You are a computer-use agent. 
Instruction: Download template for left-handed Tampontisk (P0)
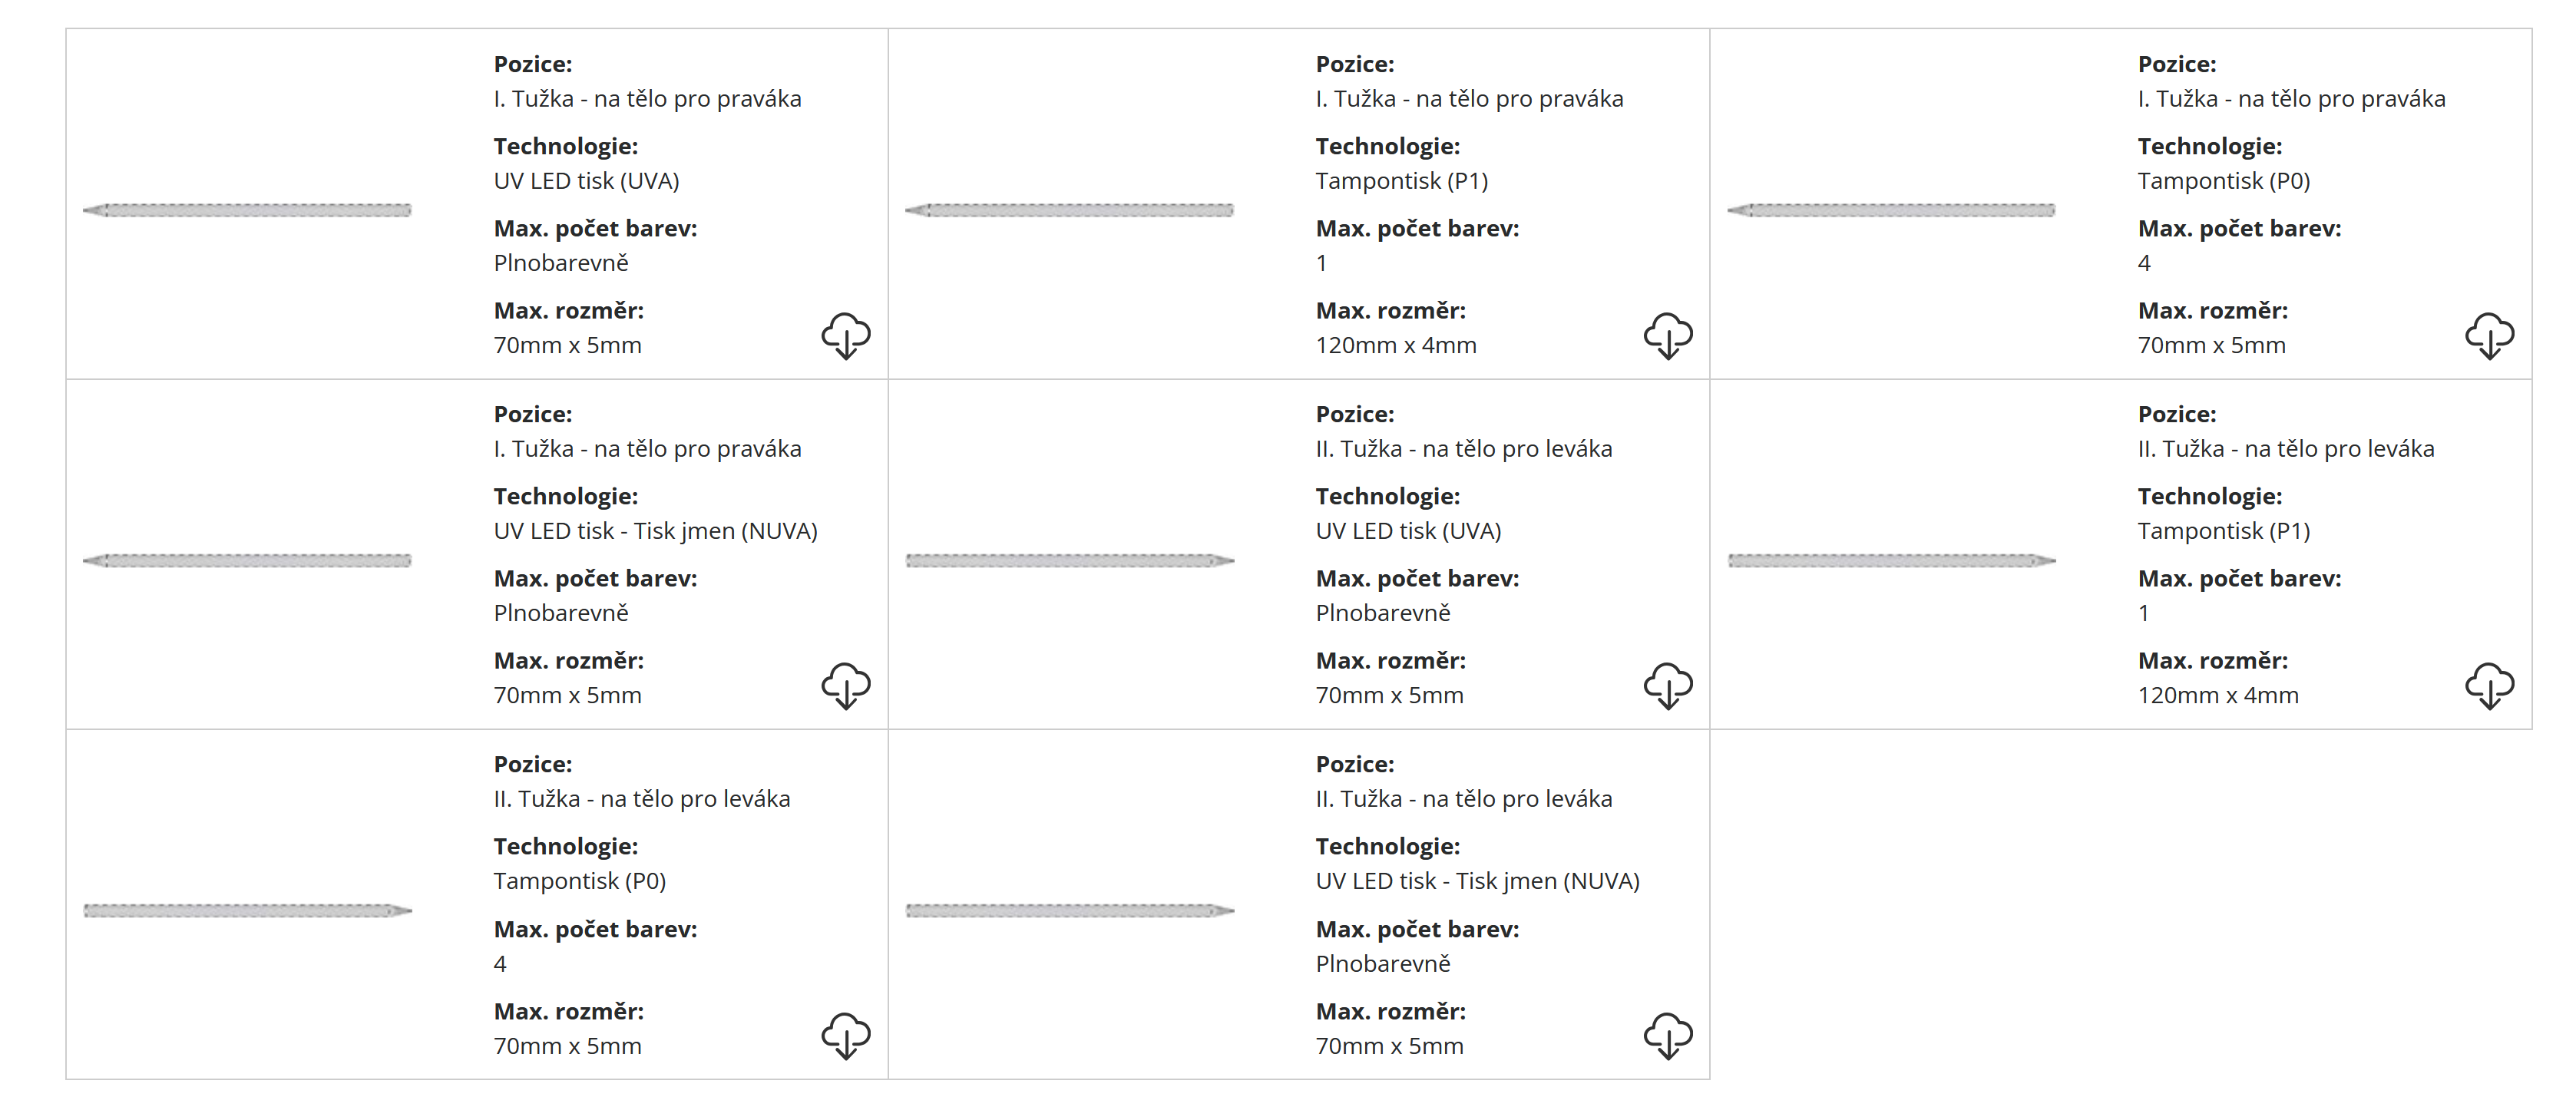845,1035
